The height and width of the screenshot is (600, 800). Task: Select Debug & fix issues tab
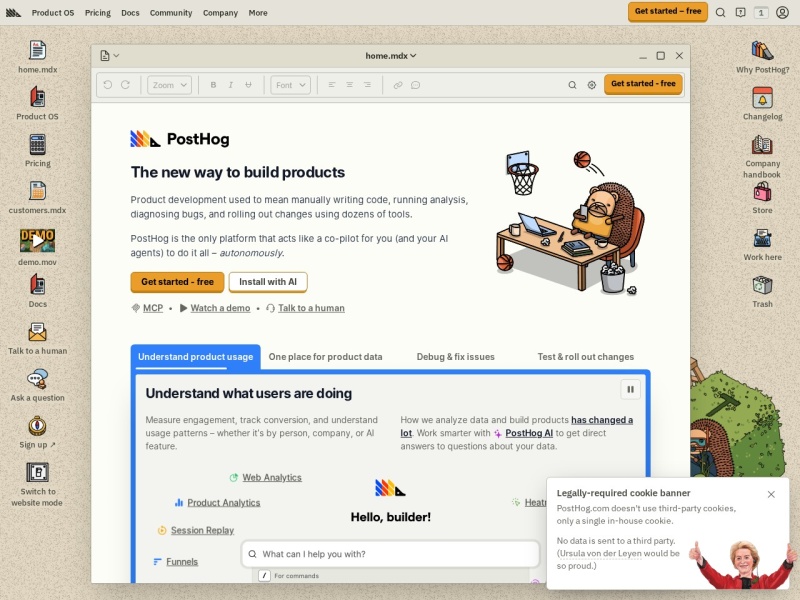[x=456, y=357]
